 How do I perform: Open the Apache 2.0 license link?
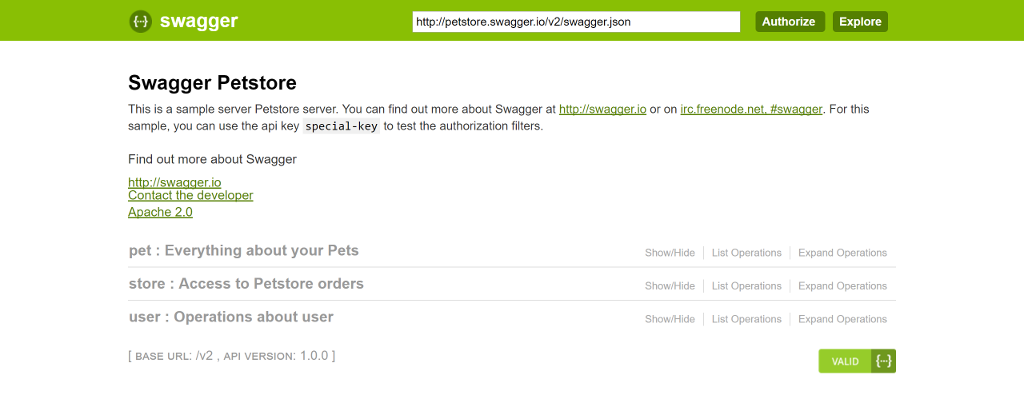point(160,212)
